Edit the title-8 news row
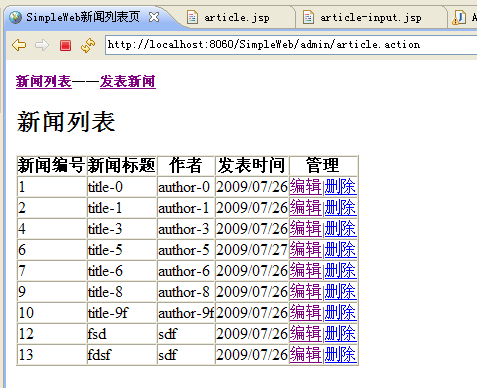The width and height of the screenshot is (477, 388). (305, 292)
